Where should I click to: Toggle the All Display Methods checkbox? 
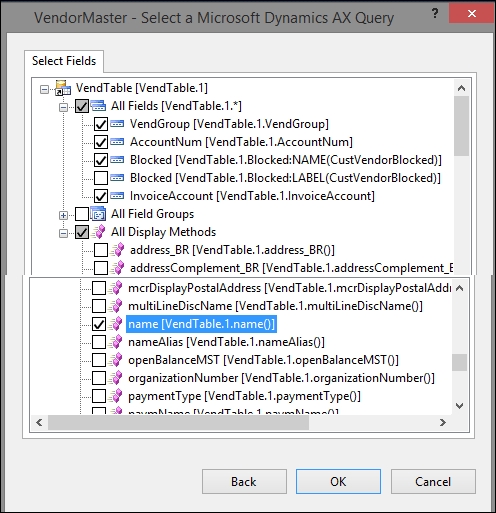coord(82,232)
